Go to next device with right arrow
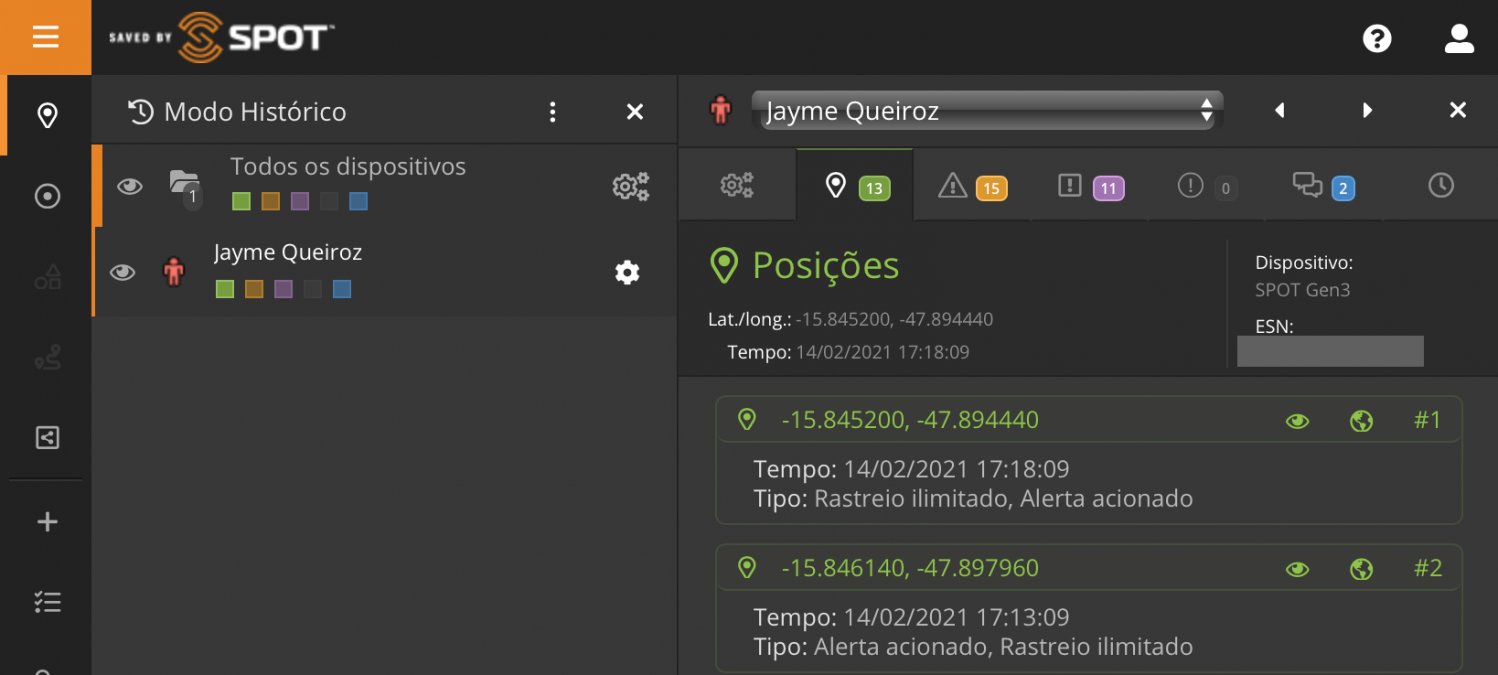 click(x=1367, y=111)
